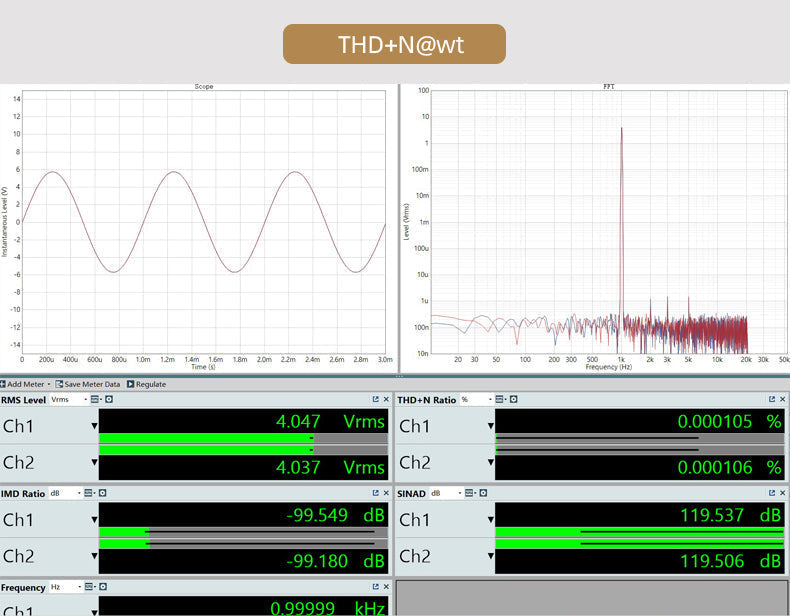Pop out the IMD Ratio meter panel
790x616 pixels.
click(376, 493)
